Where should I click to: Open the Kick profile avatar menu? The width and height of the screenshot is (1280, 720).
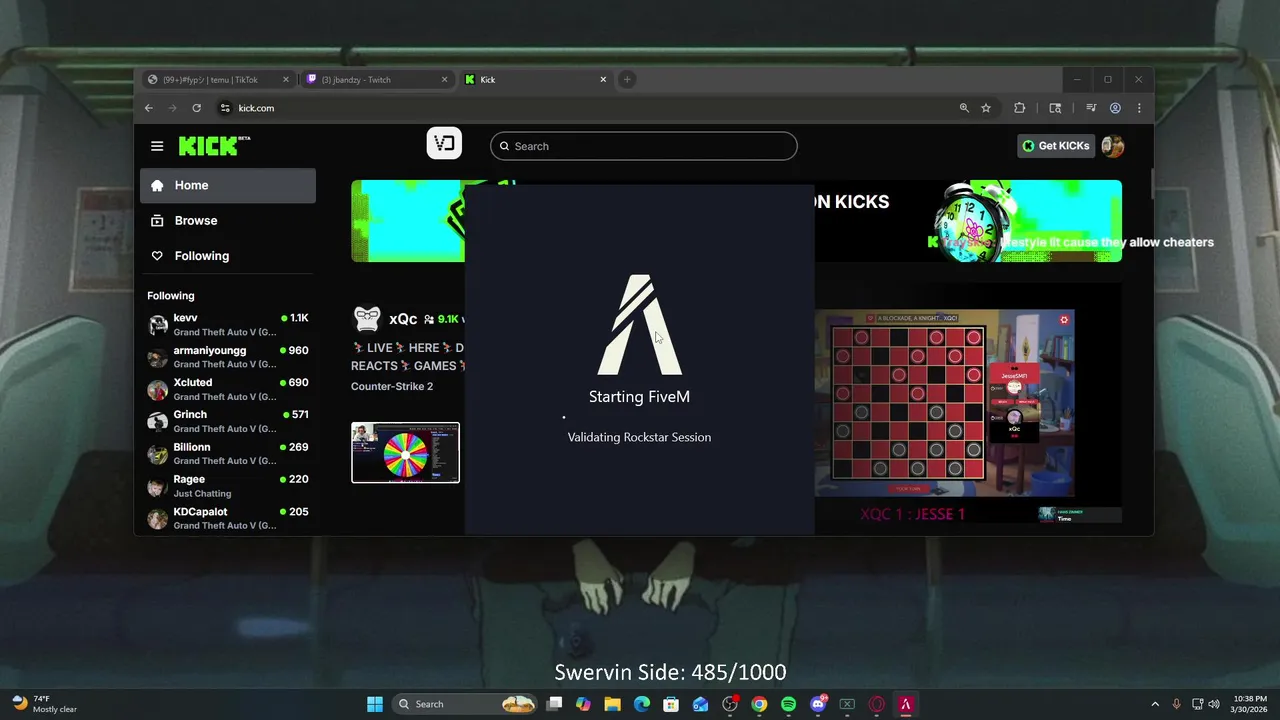point(1112,146)
